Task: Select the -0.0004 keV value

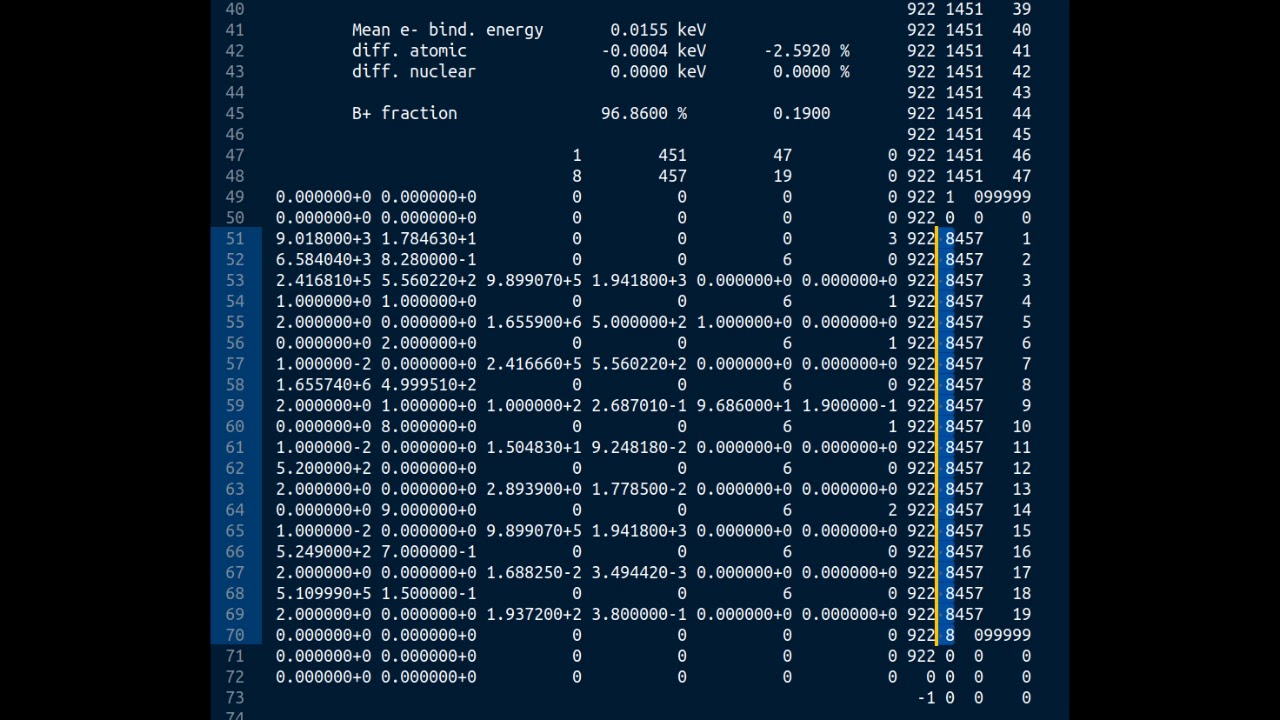Action: click(653, 51)
